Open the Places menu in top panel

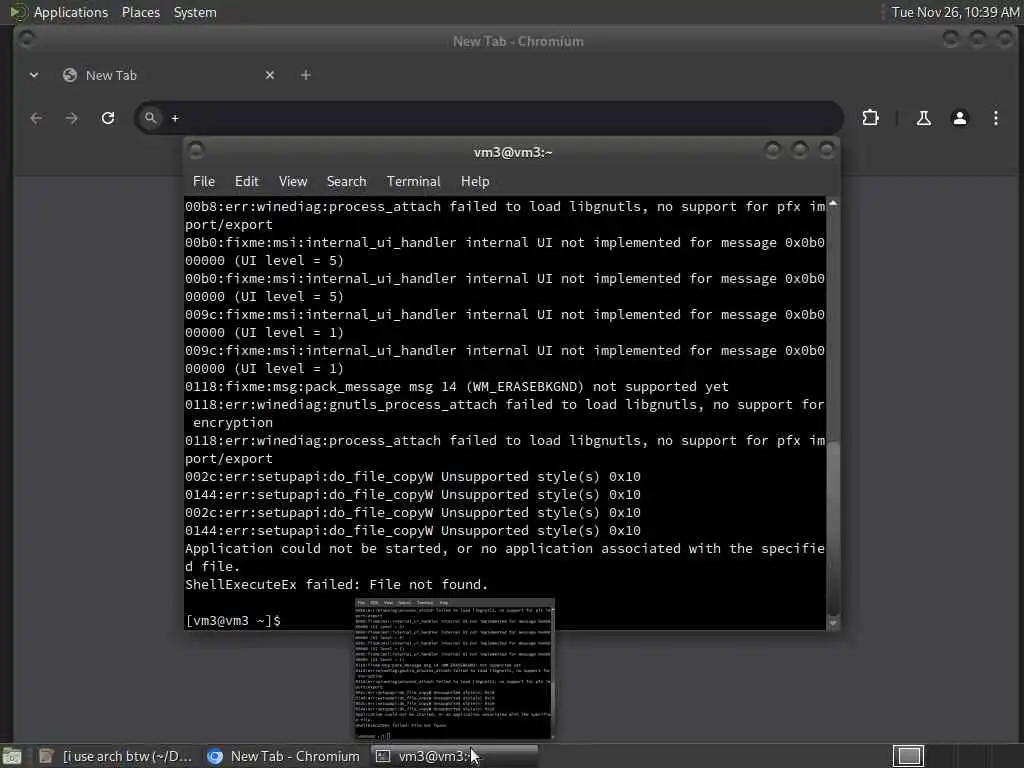tap(140, 12)
